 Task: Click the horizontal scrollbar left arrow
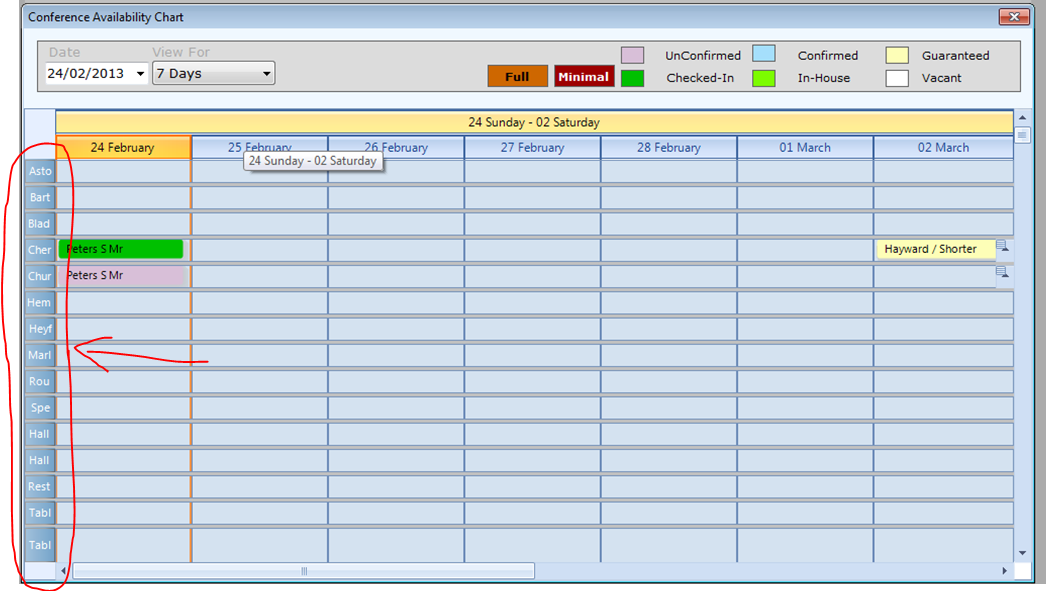point(63,571)
